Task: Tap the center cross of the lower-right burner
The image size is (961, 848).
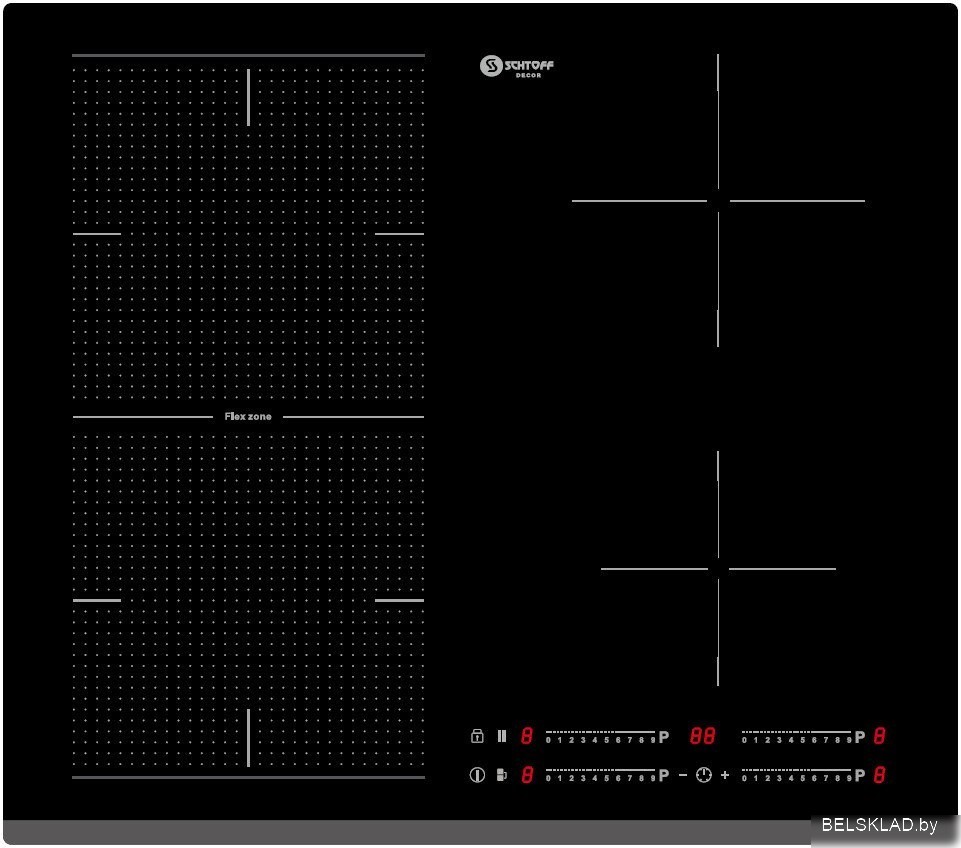Action: tap(718, 569)
